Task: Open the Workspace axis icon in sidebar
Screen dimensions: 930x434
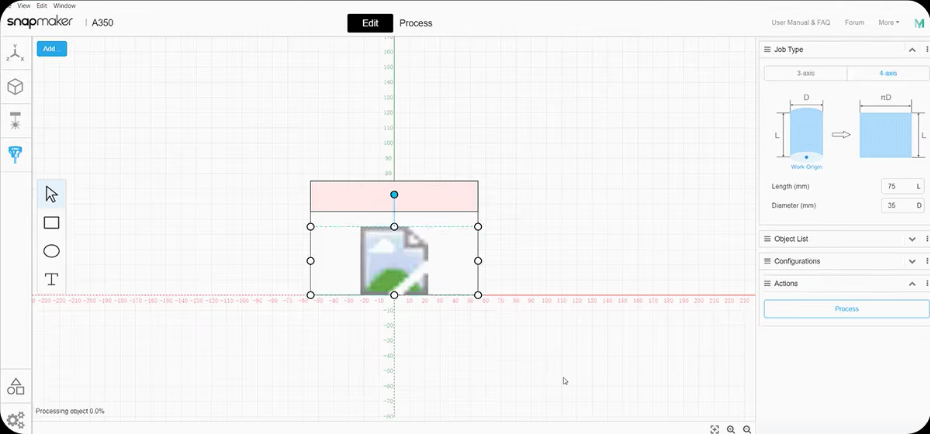Action: point(15,53)
